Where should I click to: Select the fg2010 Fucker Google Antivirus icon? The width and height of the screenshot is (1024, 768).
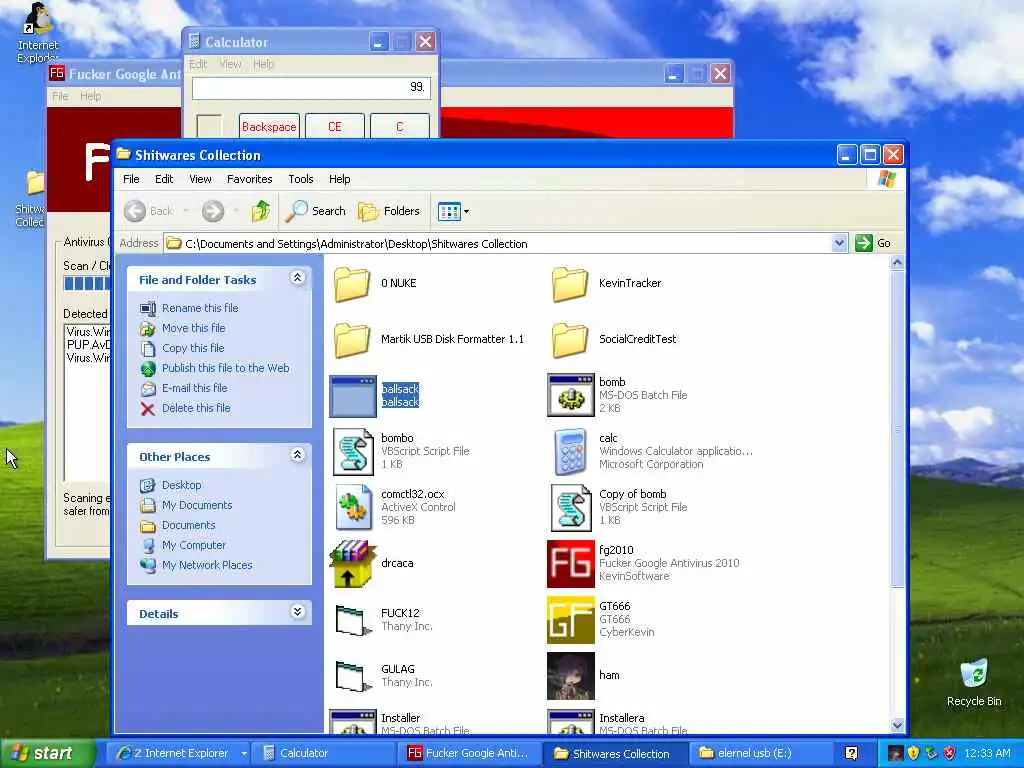click(x=571, y=564)
